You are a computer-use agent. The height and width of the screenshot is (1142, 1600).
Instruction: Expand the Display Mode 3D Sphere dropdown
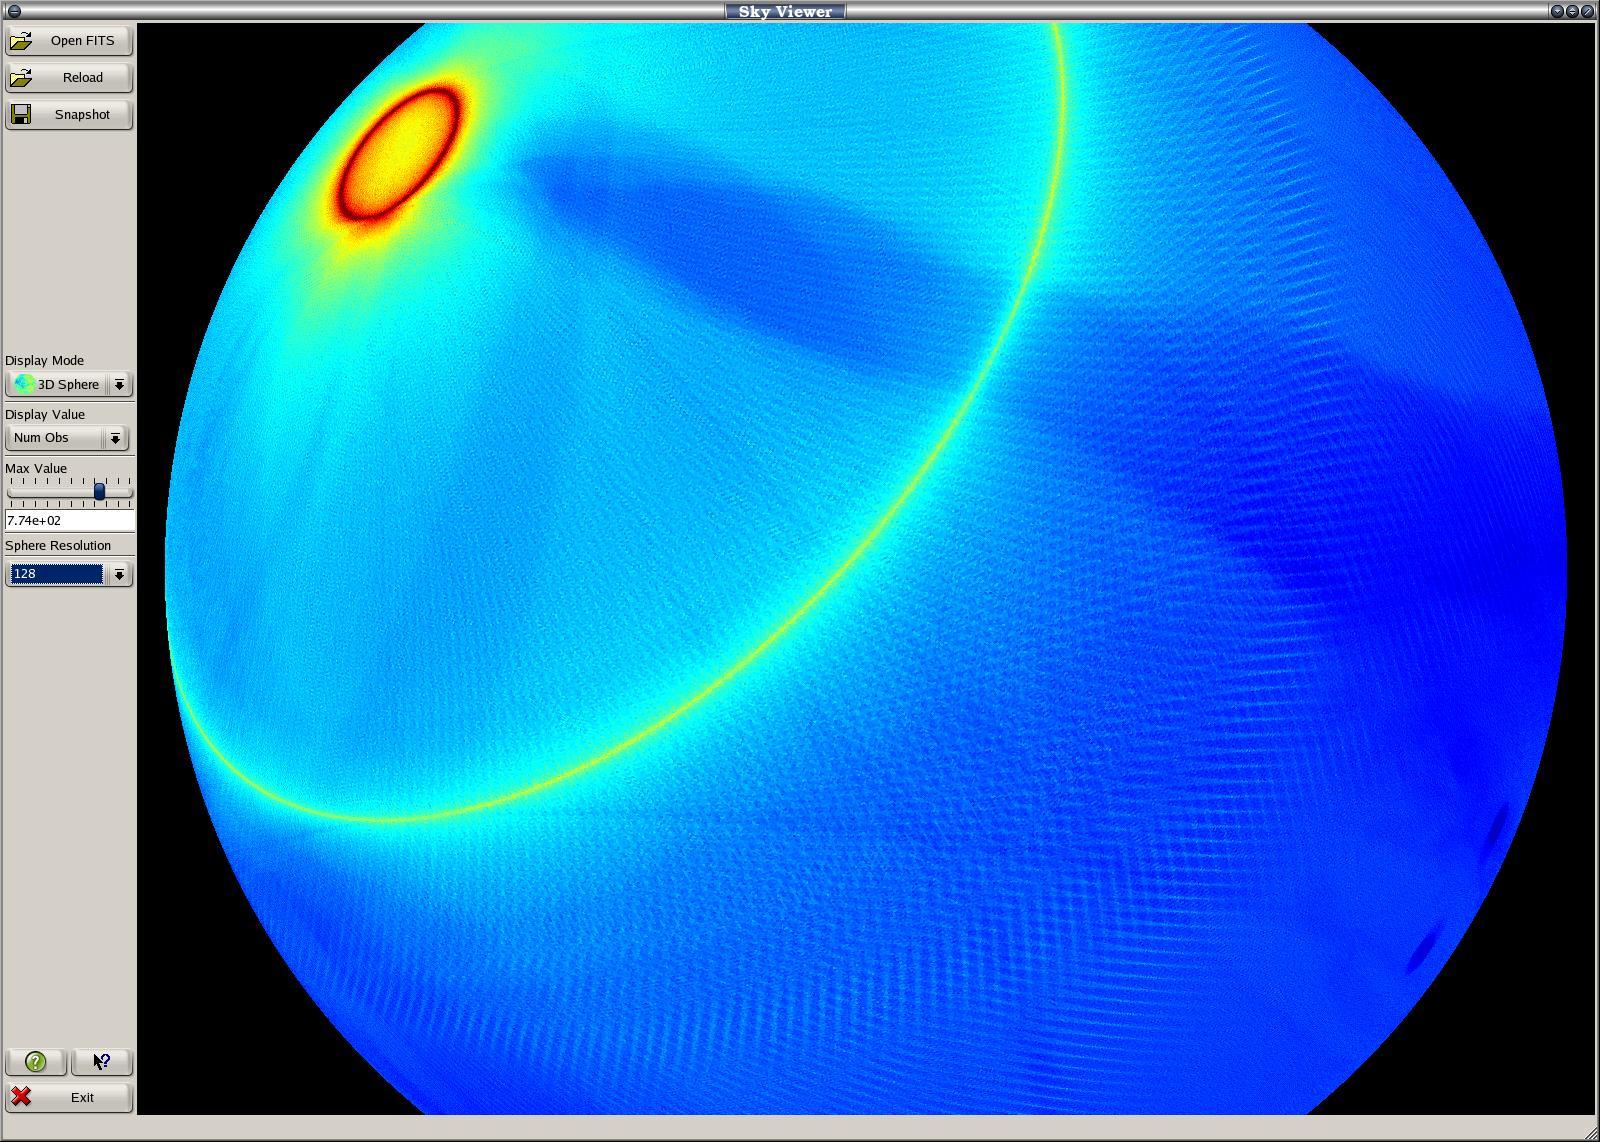pos(119,385)
